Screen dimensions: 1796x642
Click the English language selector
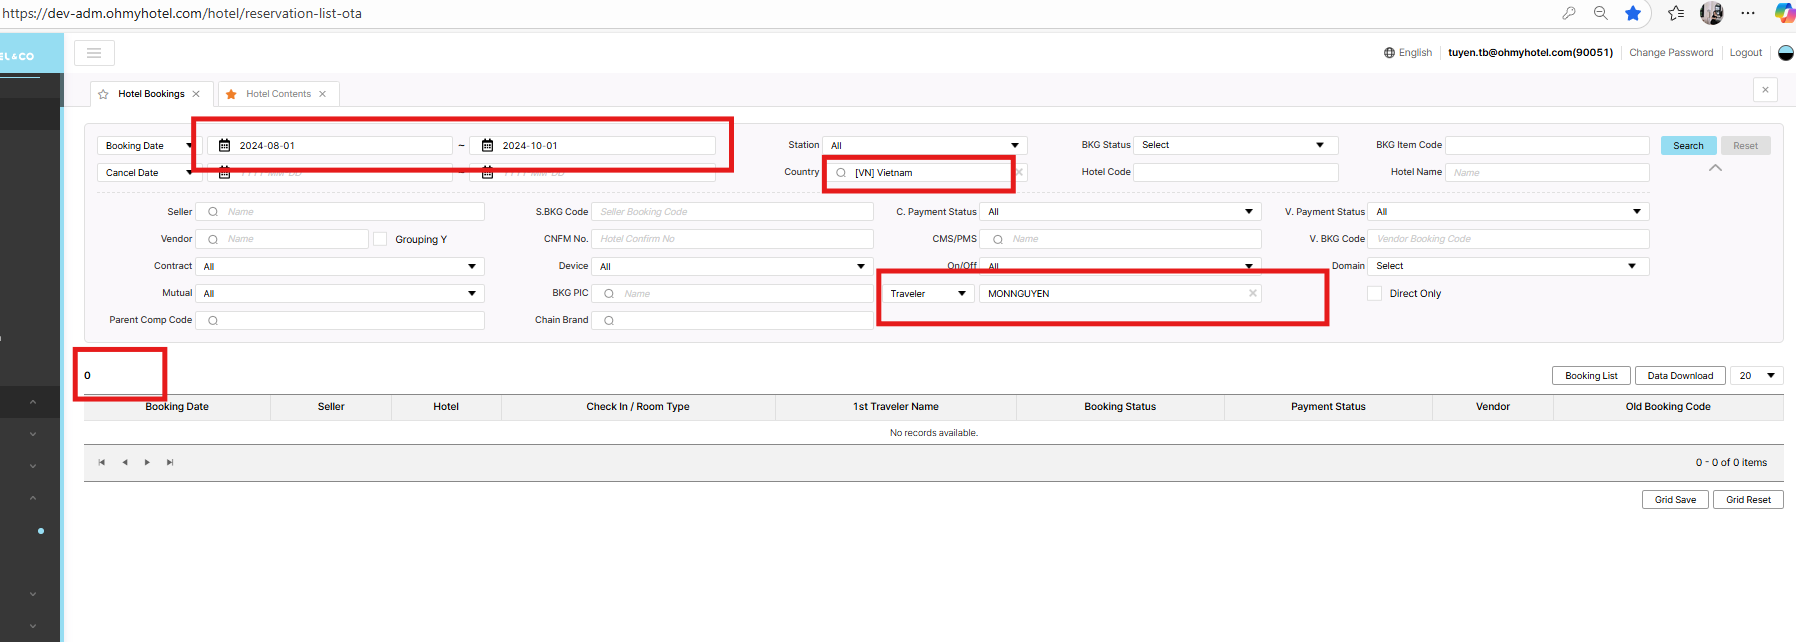point(1408,53)
